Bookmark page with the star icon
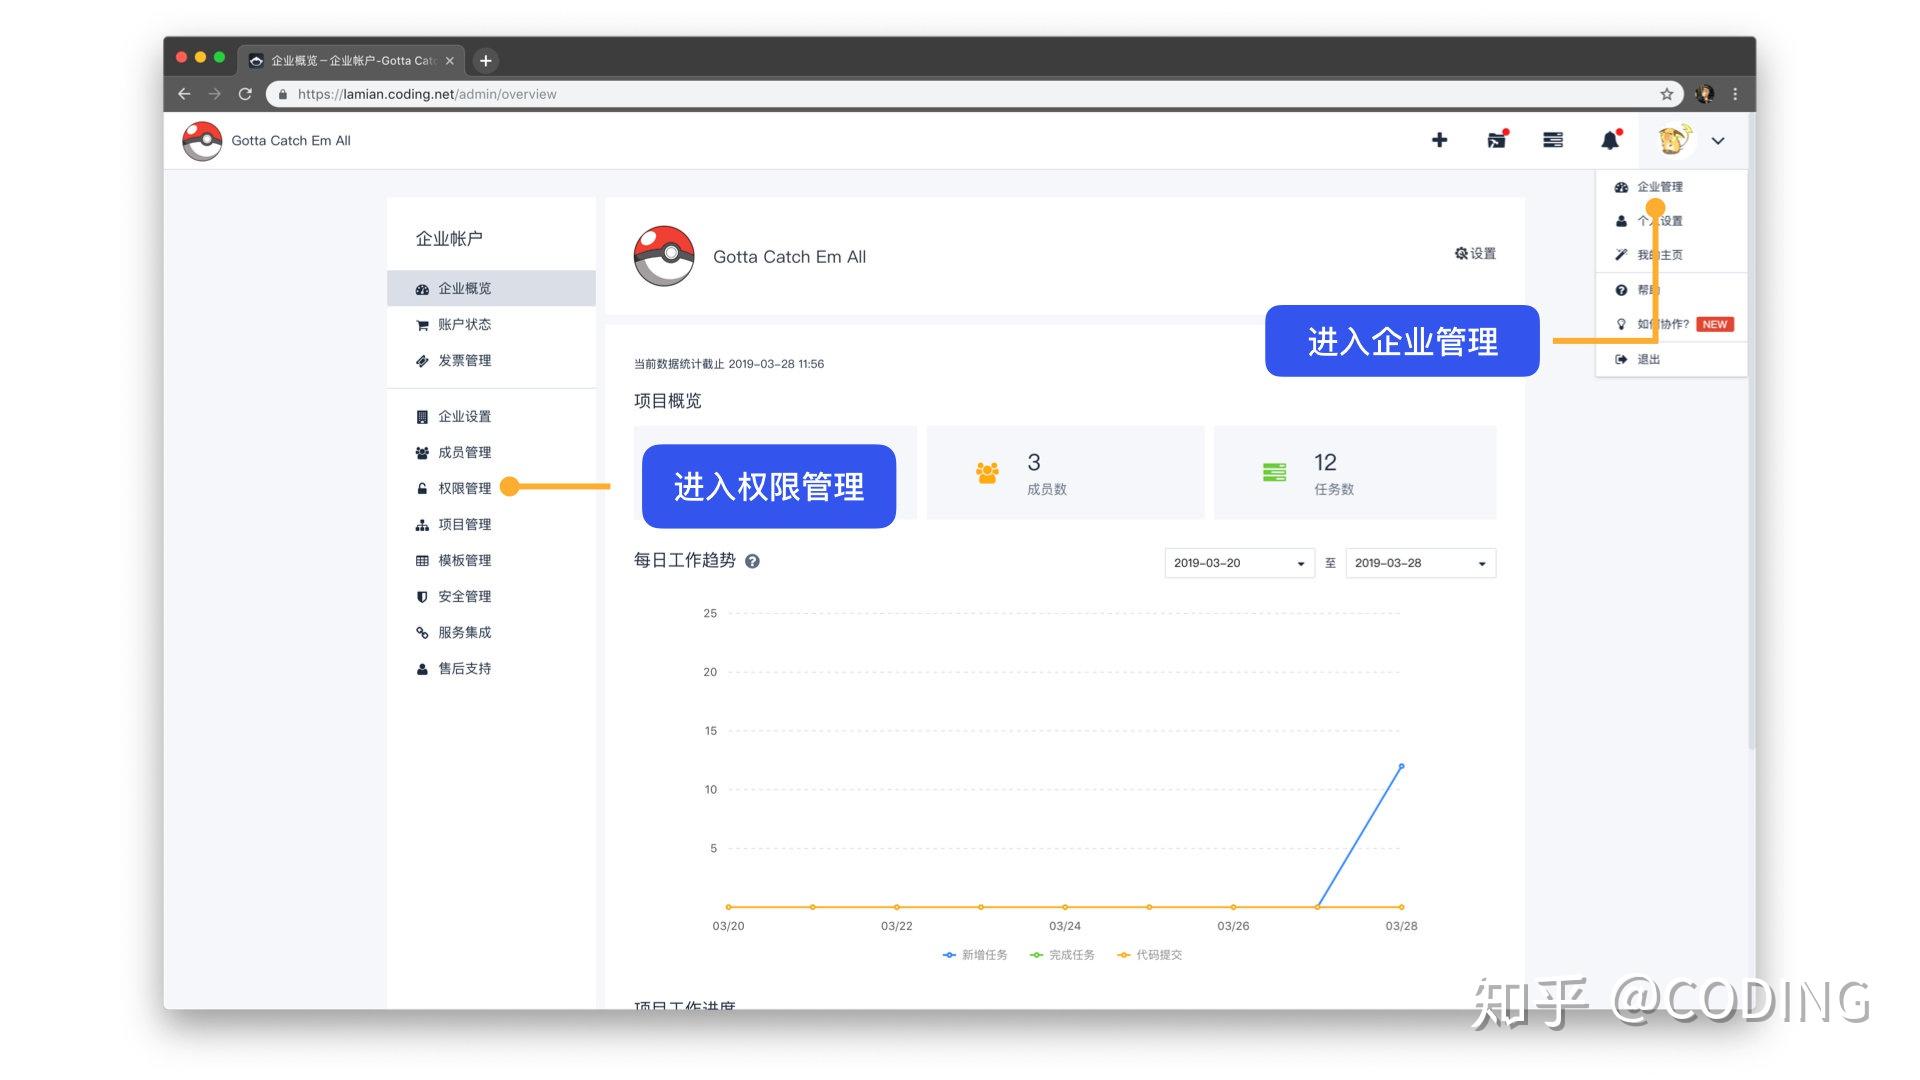This screenshot has width=1920, height=1080. point(1666,94)
